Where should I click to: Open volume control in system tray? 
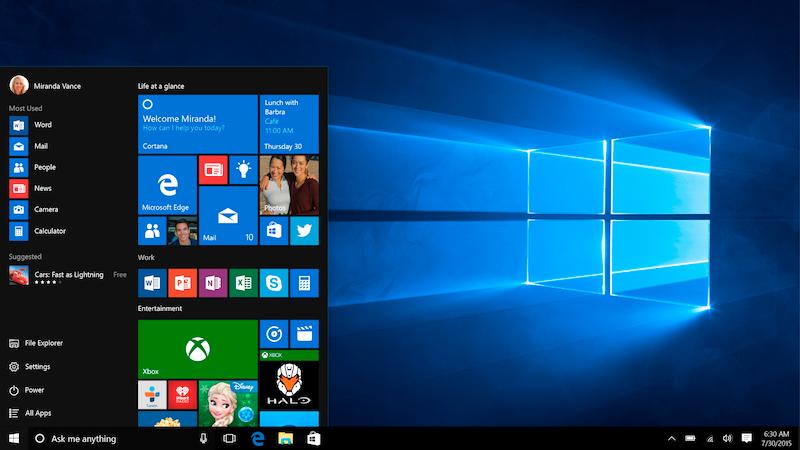coord(728,439)
